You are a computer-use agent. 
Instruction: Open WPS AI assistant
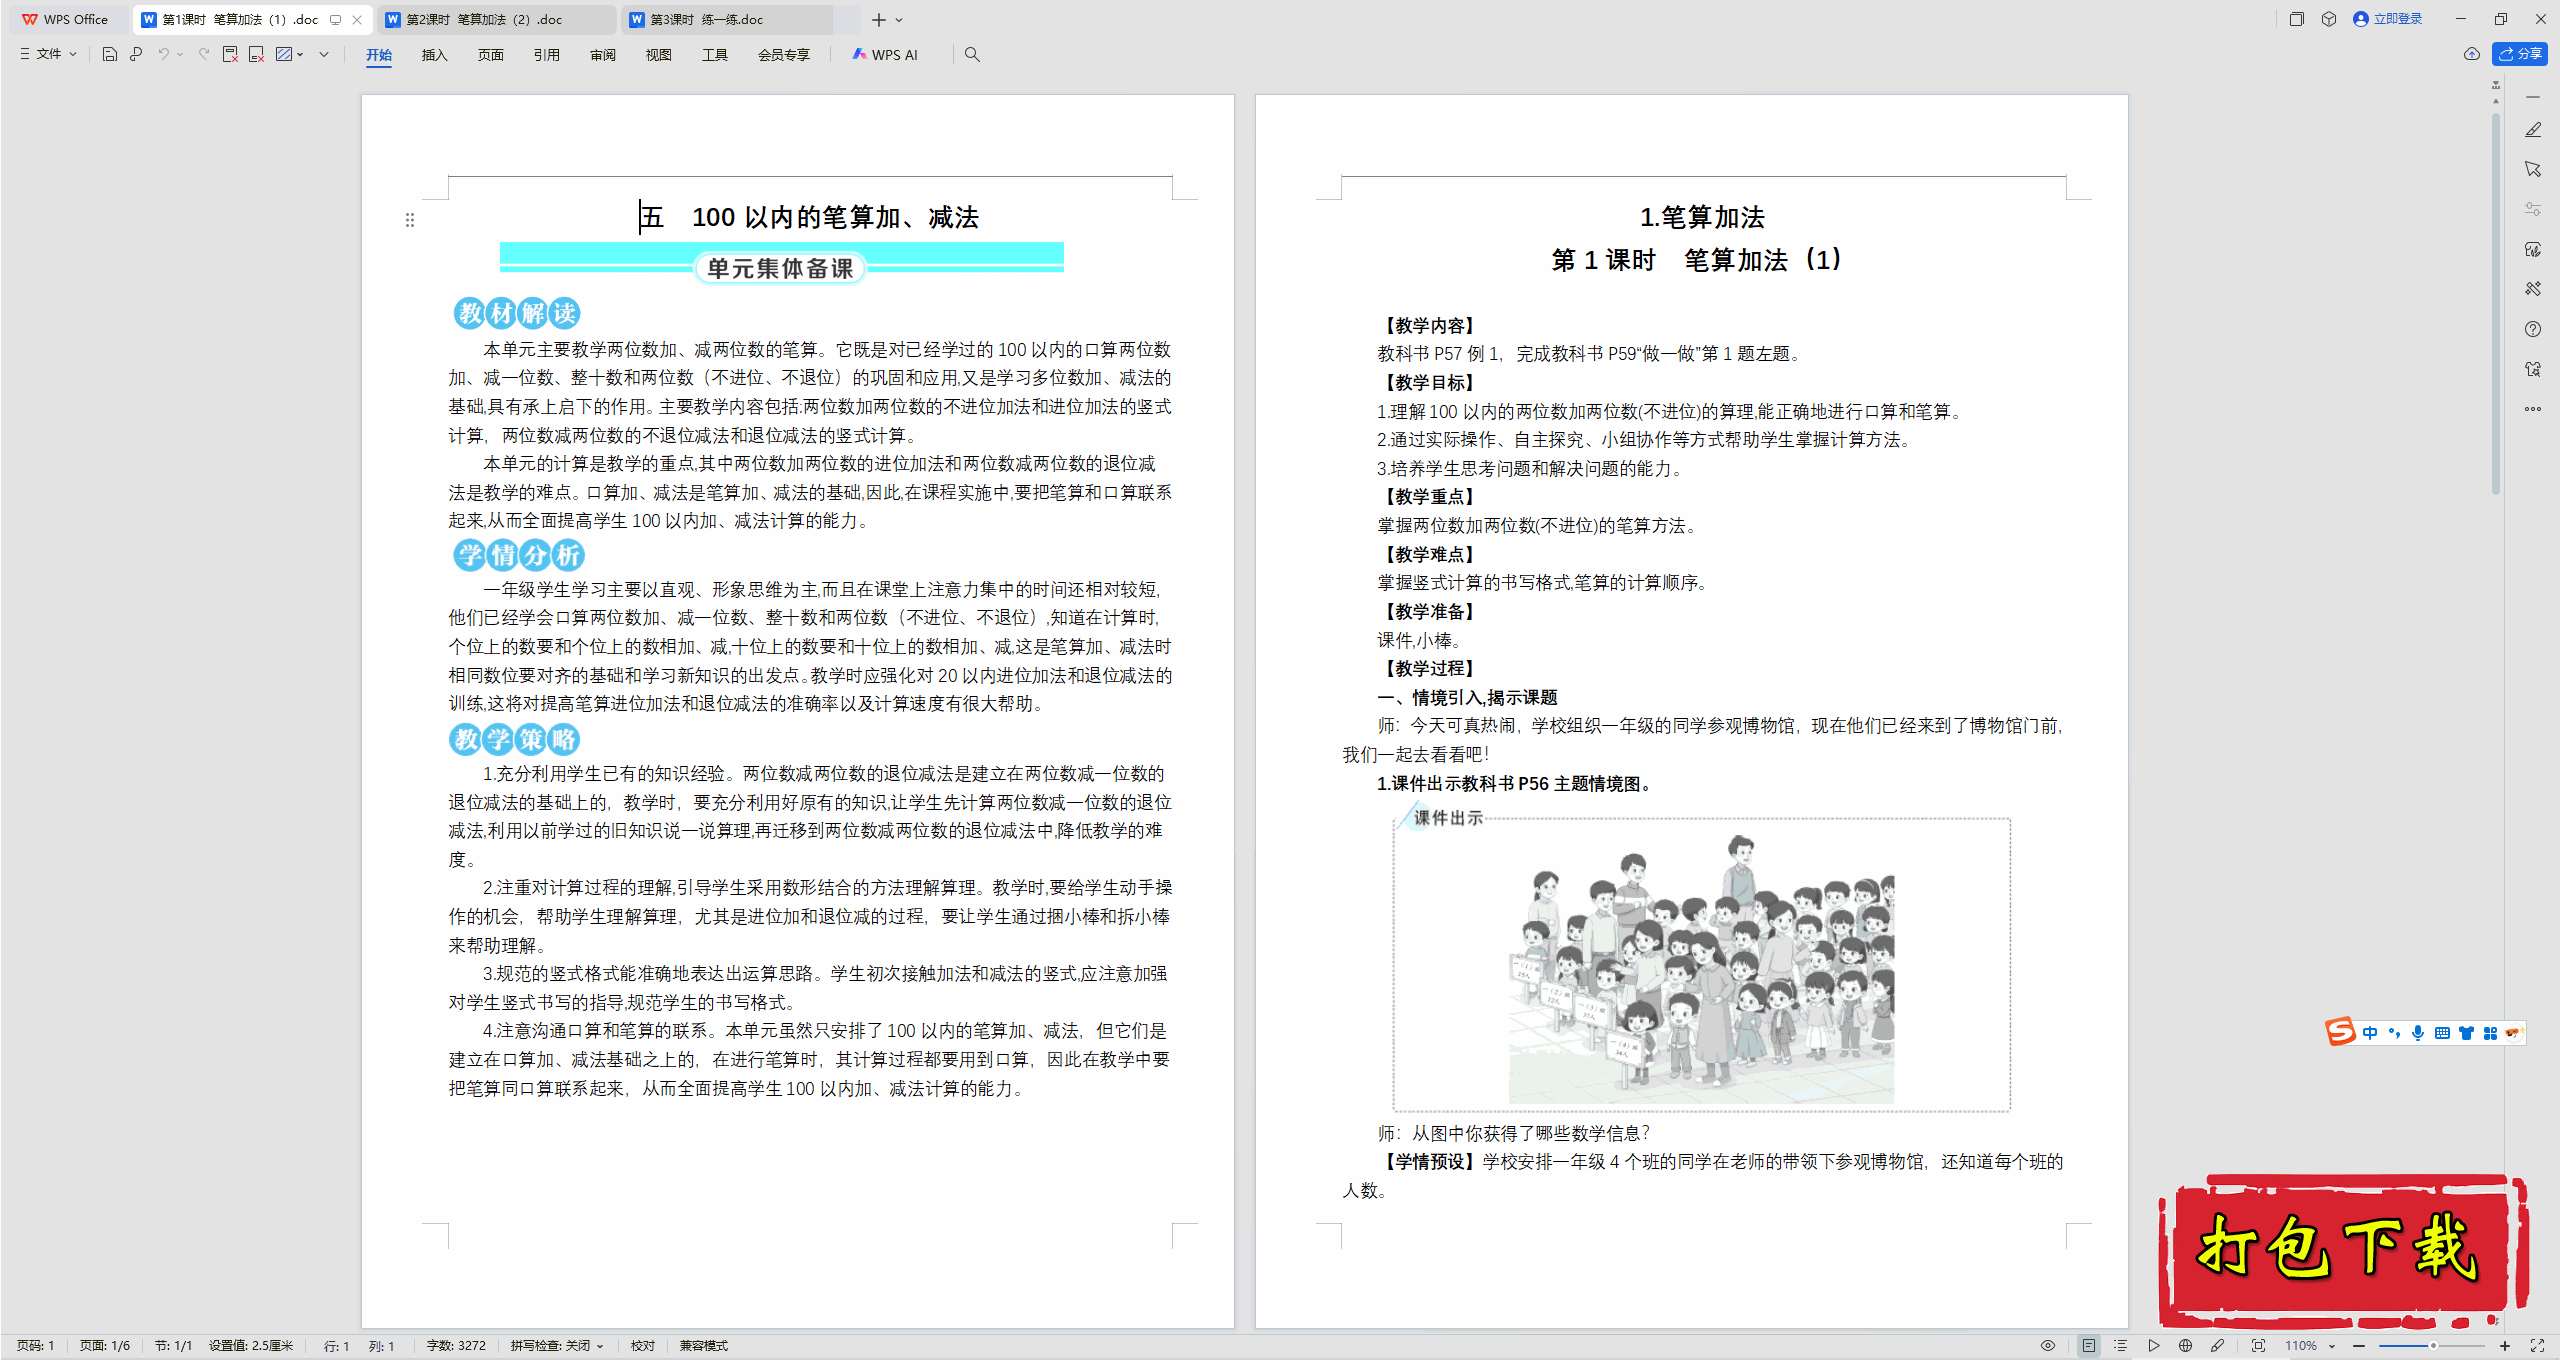tap(885, 54)
